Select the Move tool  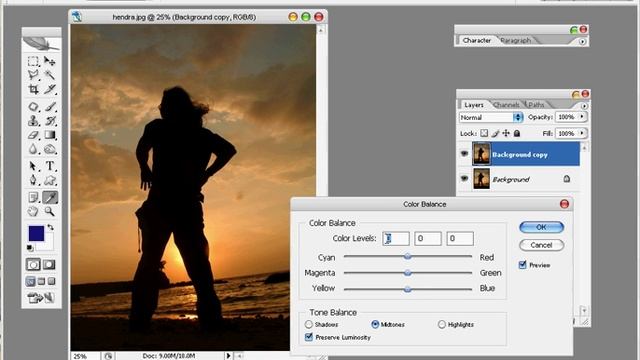[50, 61]
